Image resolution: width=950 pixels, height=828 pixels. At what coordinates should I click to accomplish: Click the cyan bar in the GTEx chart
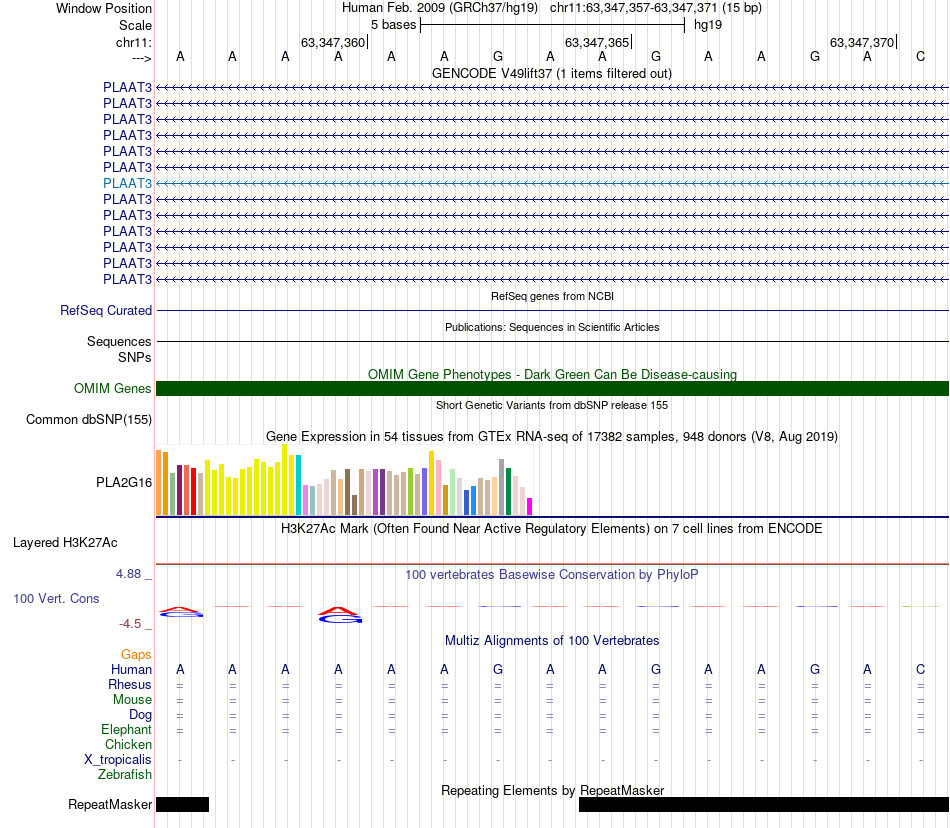click(298, 485)
